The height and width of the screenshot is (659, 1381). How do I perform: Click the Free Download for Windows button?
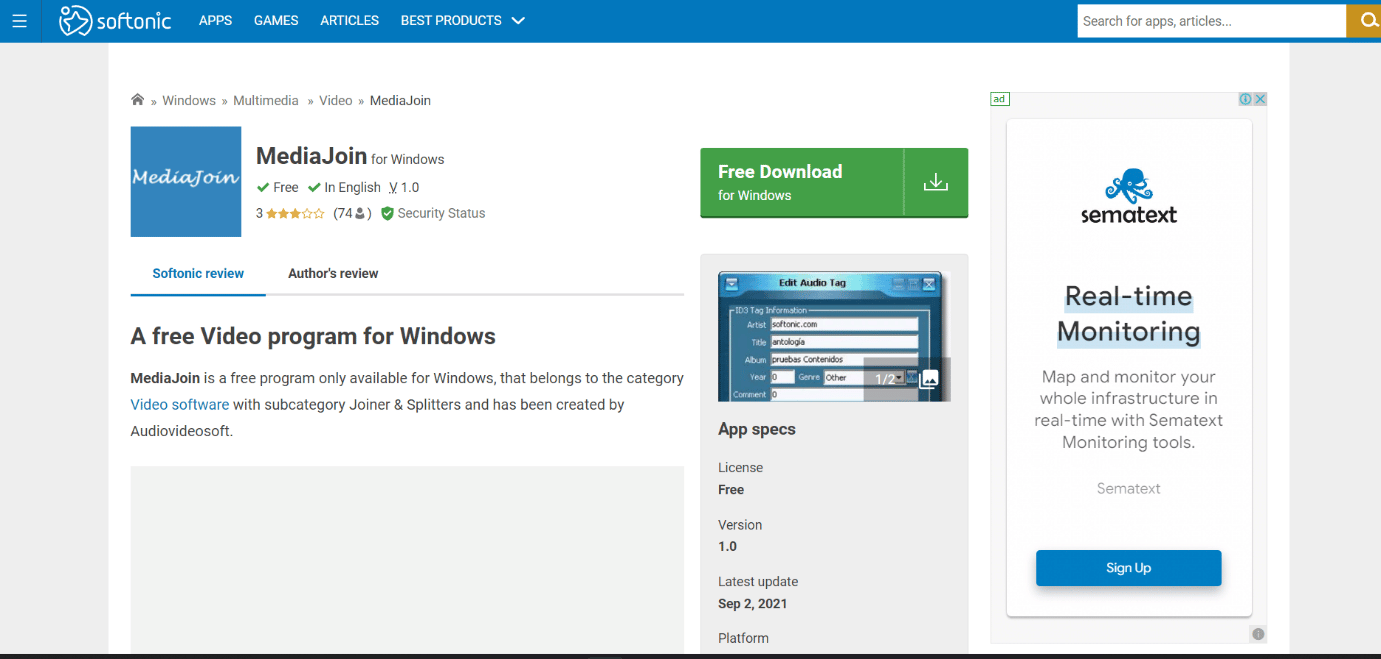click(x=834, y=183)
